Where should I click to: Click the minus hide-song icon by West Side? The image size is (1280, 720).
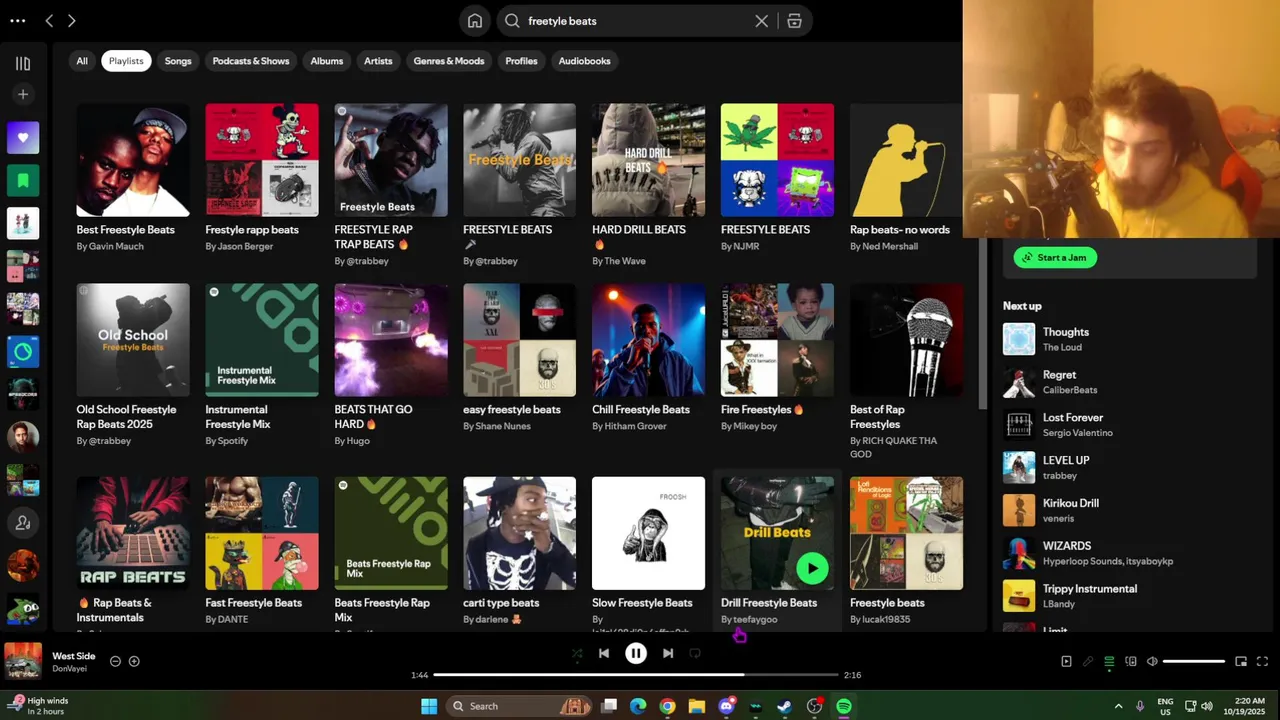[x=115, y=661]
